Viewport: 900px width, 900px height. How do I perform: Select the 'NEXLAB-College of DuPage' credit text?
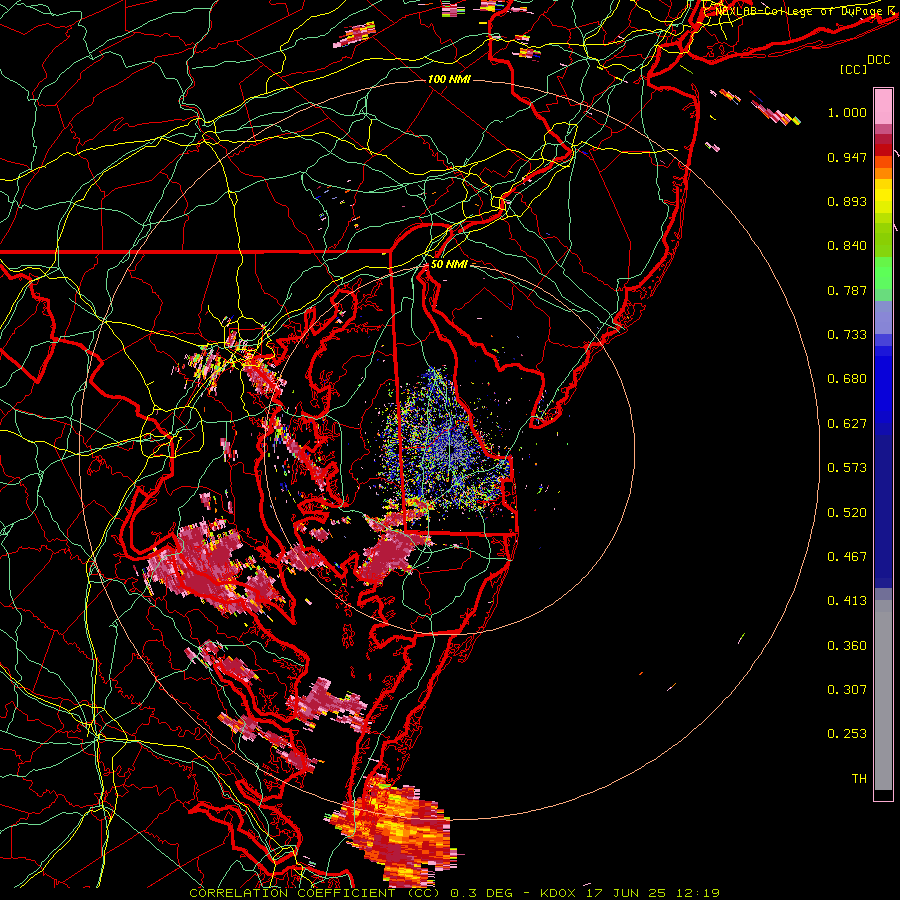pos(799,10)
